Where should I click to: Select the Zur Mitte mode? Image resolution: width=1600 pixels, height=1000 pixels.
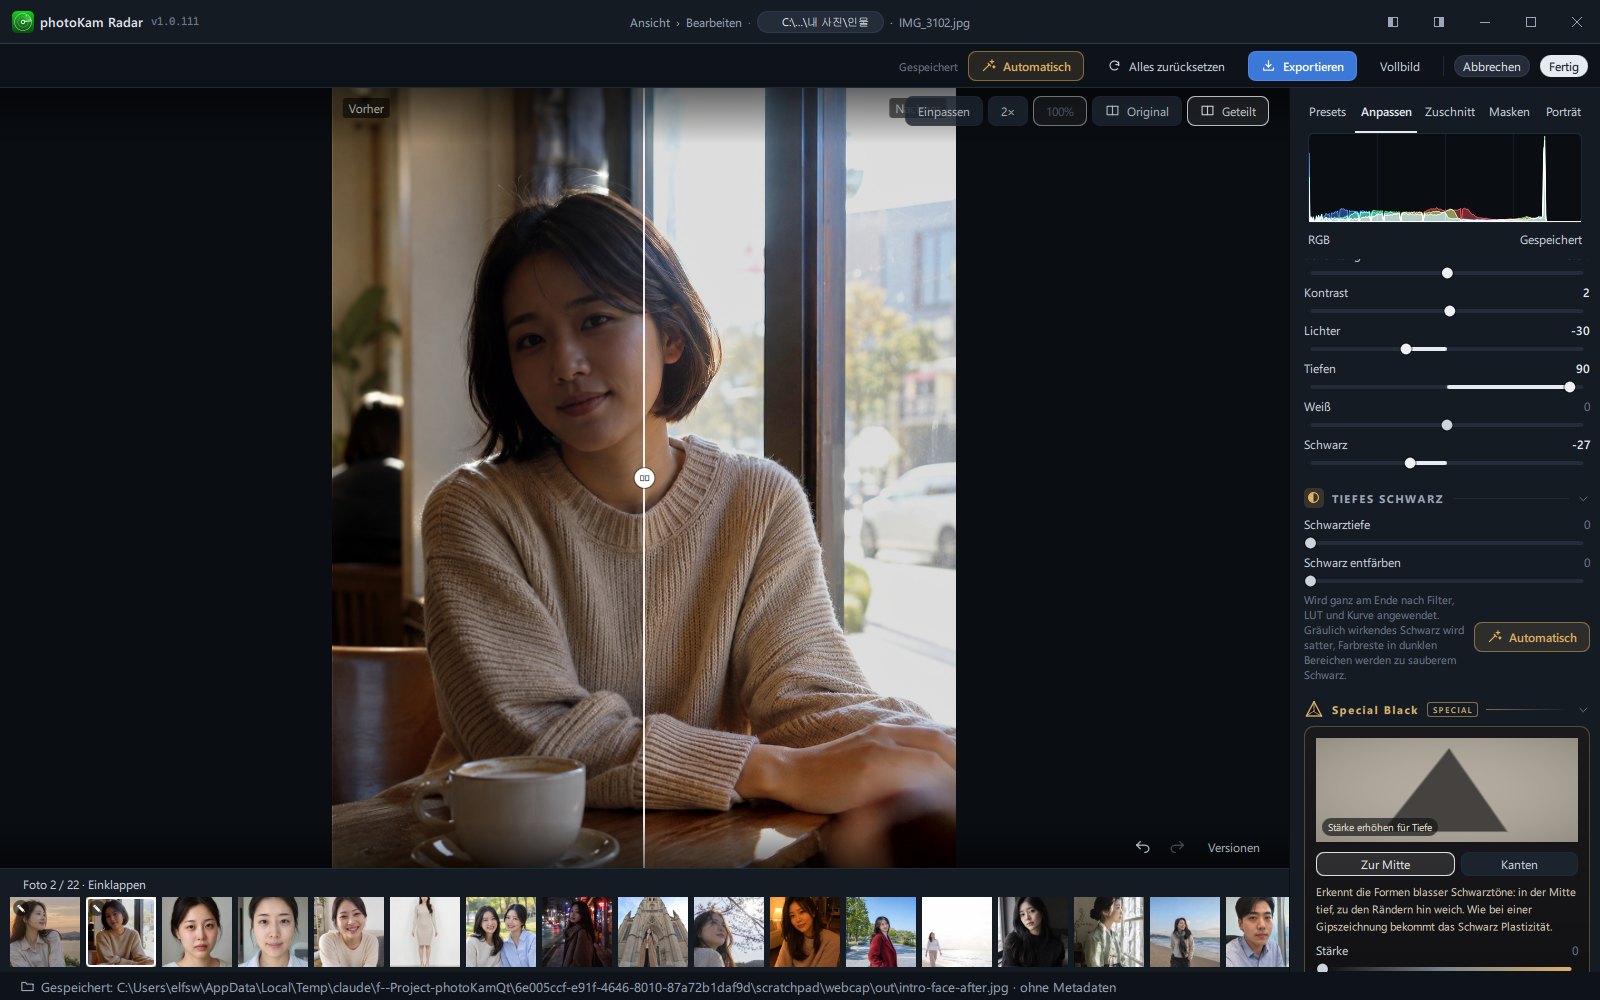pos(1385,864)
